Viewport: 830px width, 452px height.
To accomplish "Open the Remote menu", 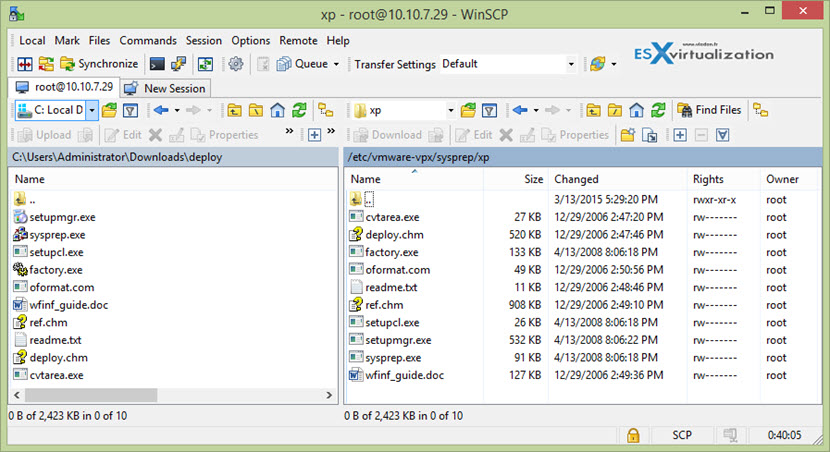I will [298, 41].
